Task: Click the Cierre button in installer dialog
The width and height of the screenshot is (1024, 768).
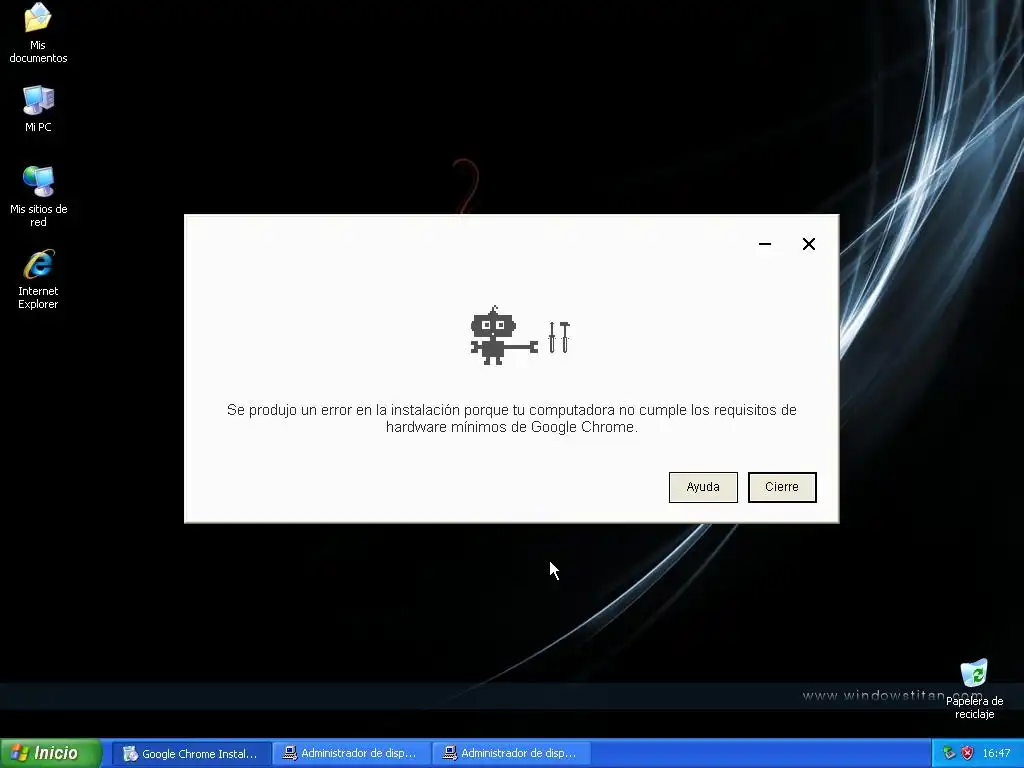Action: [782, 487]
